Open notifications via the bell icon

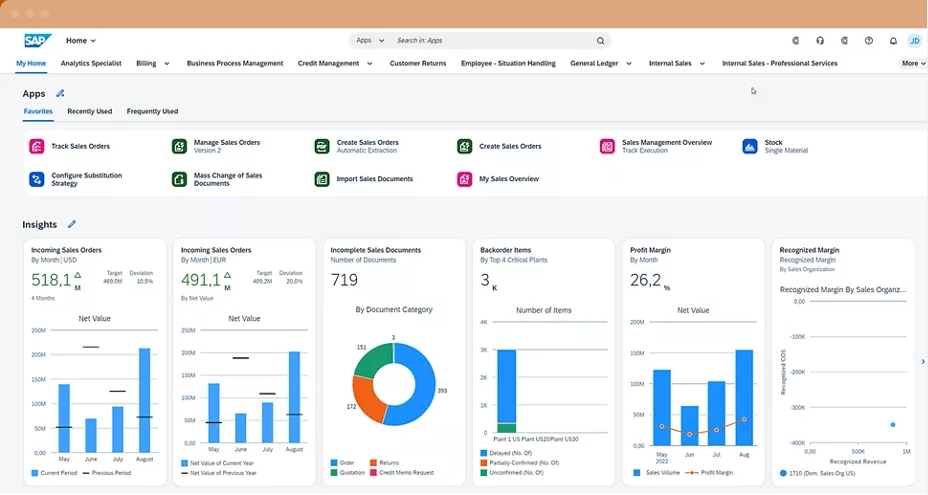[892, 41]
